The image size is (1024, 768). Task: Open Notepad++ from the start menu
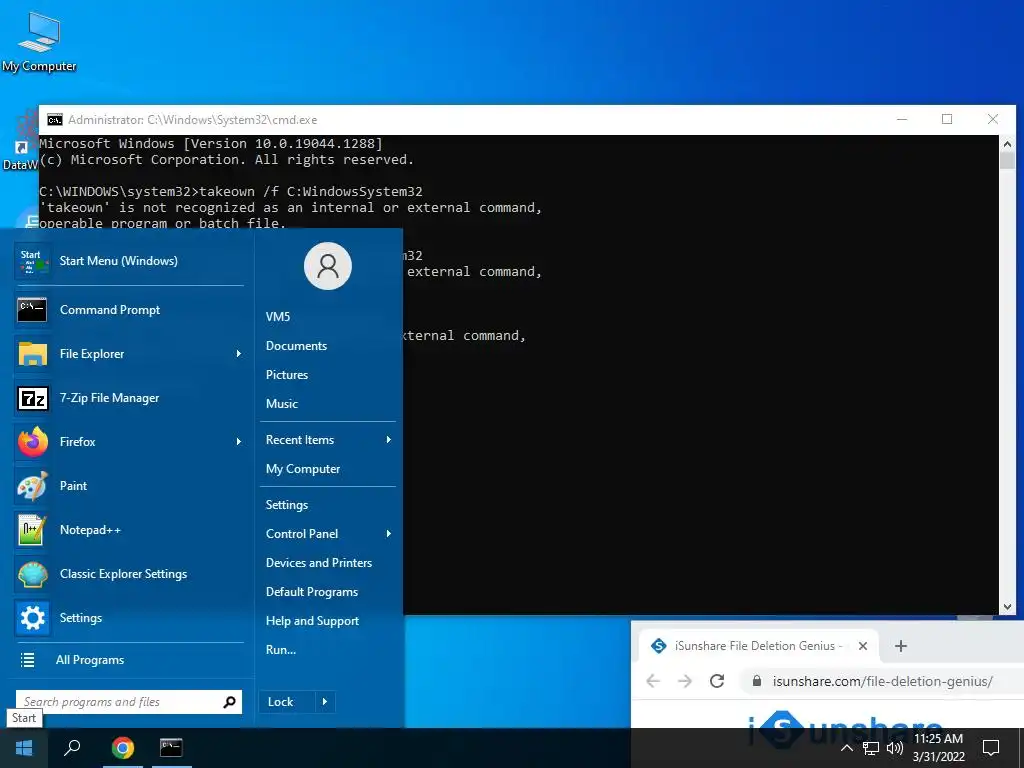point(129,530)
